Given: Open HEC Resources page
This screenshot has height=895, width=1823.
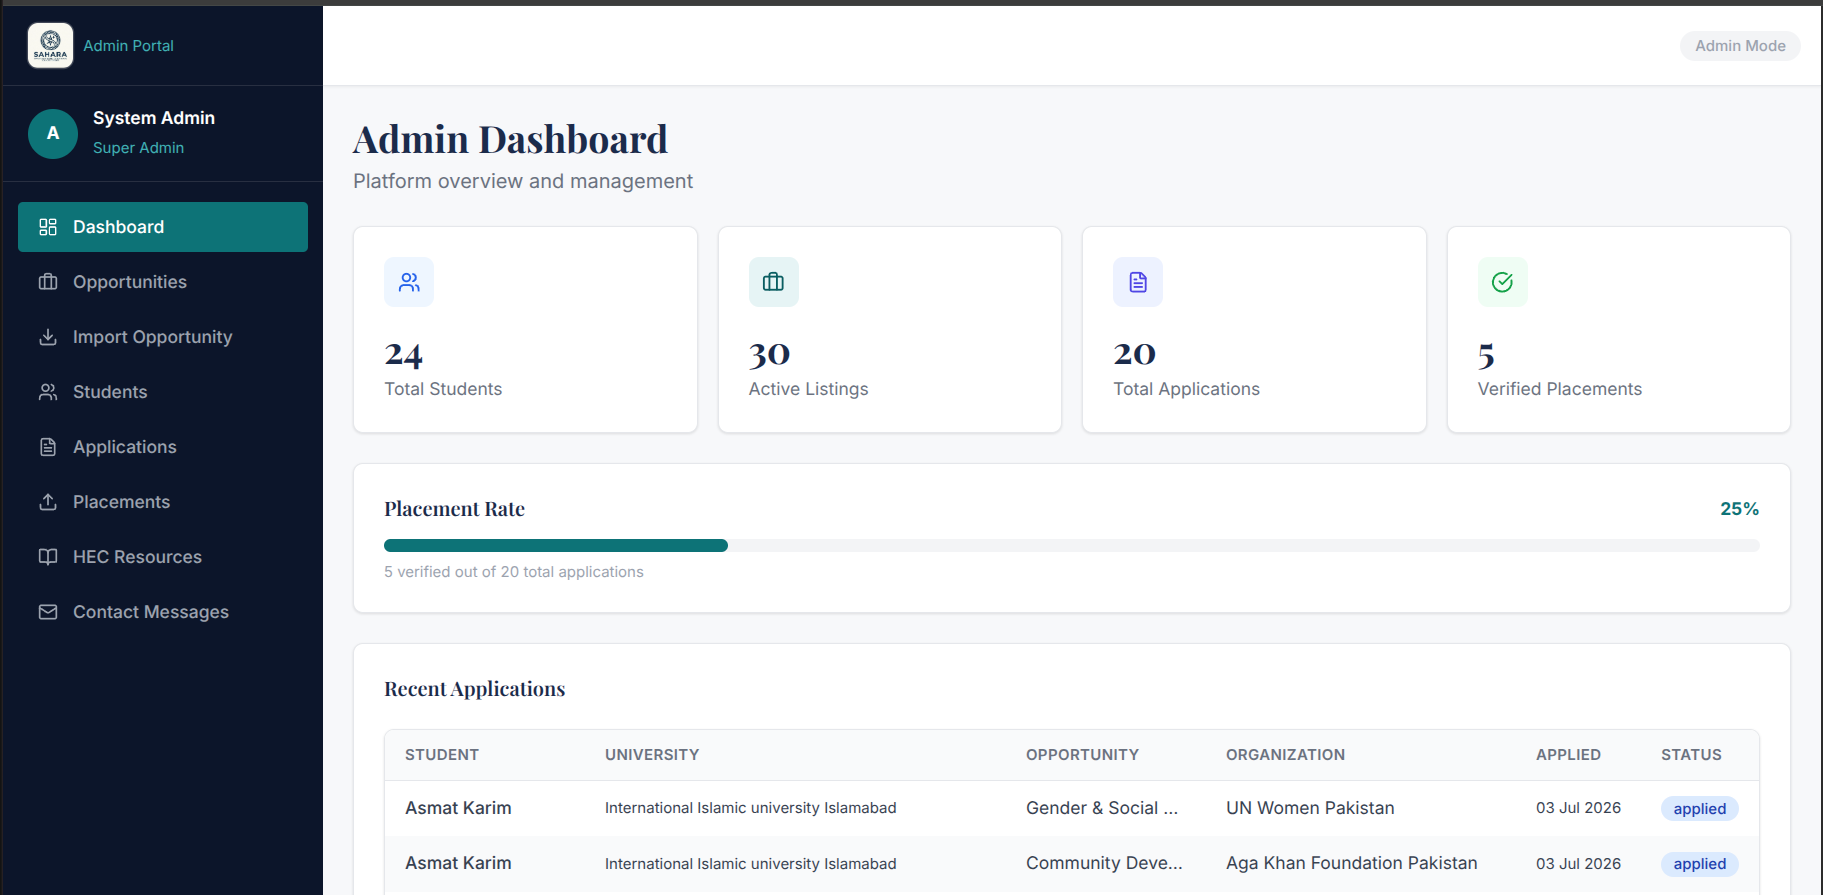Looking at the screenshot, I should click(x=163, y=557).
